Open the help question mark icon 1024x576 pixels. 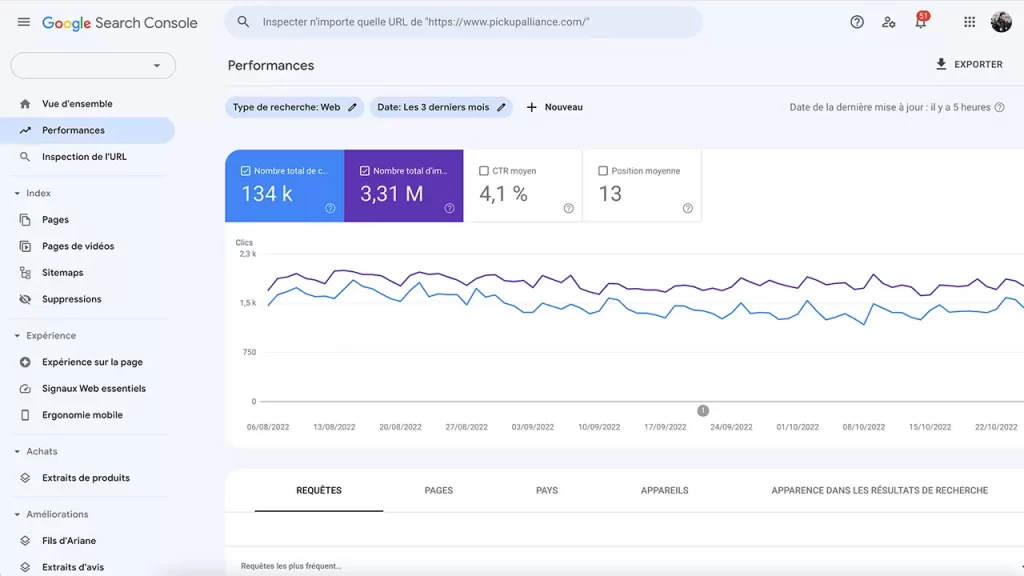click(857, 22)
